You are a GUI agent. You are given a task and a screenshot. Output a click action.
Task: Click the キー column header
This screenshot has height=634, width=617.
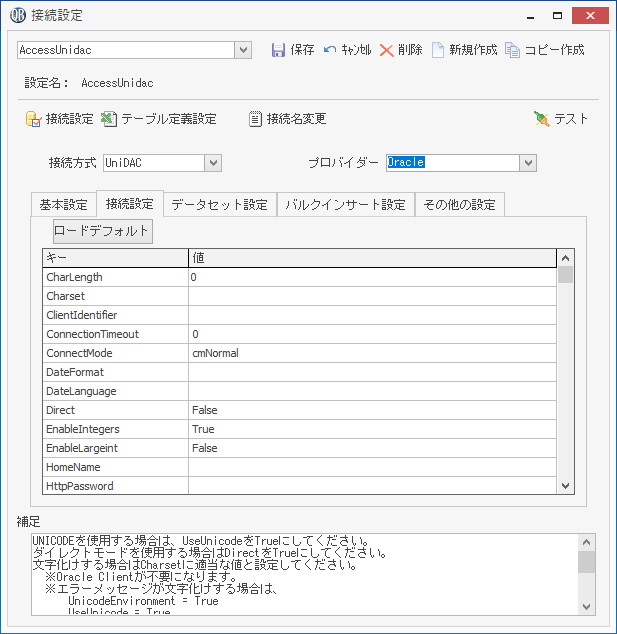coord(116,258)
